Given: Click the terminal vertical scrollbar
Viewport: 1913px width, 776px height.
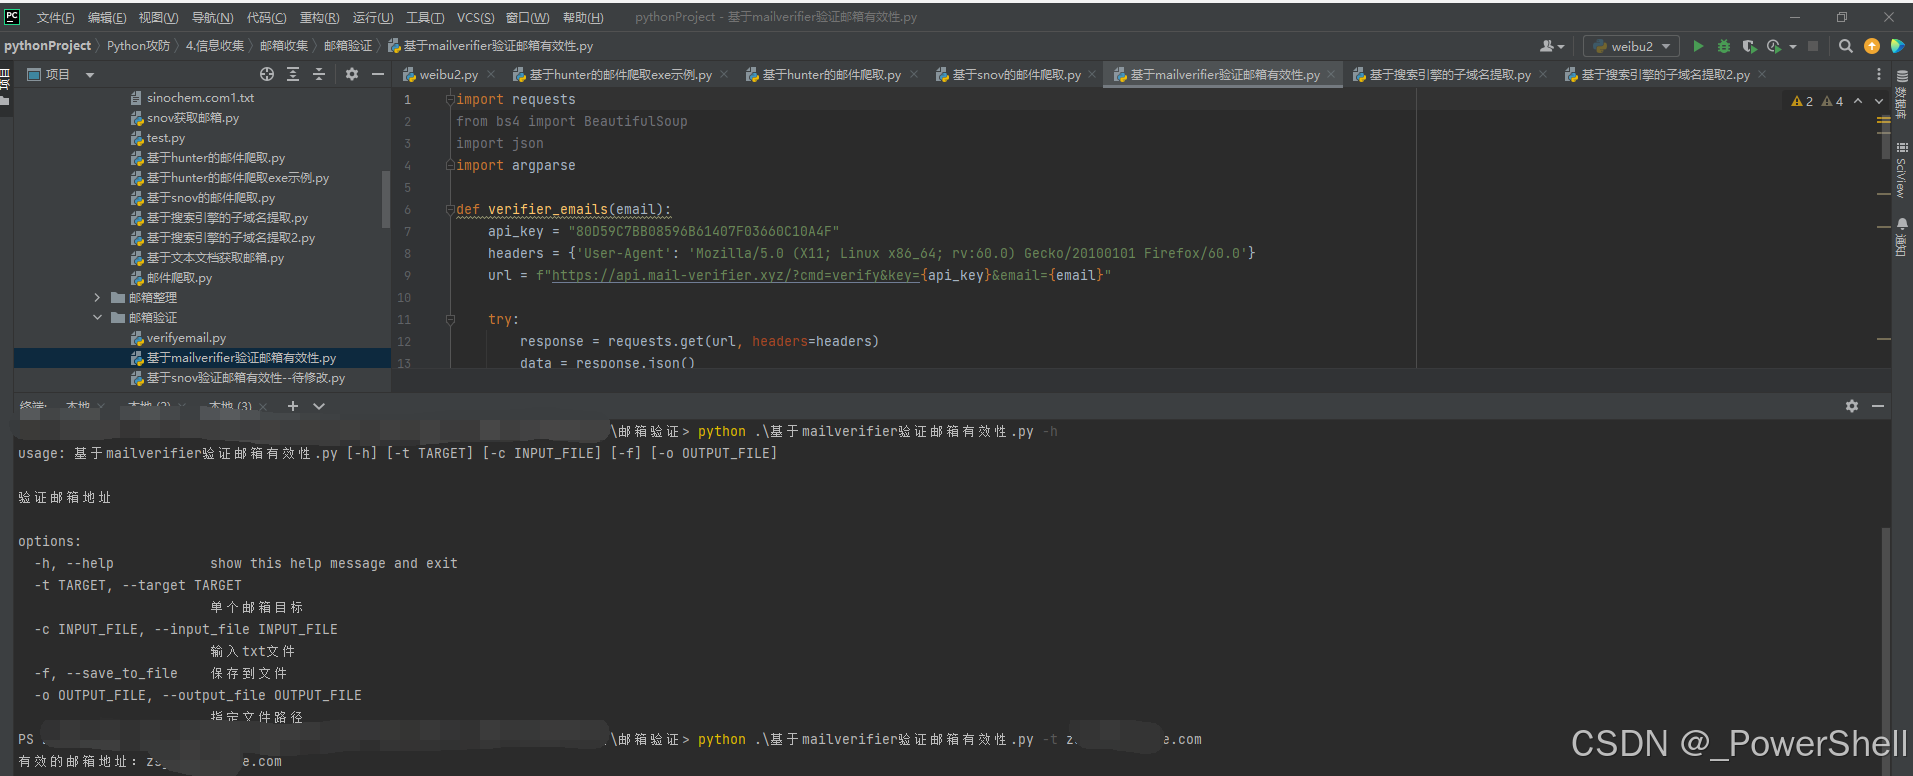Looking at the screenshot, I should click(1886, 650).
